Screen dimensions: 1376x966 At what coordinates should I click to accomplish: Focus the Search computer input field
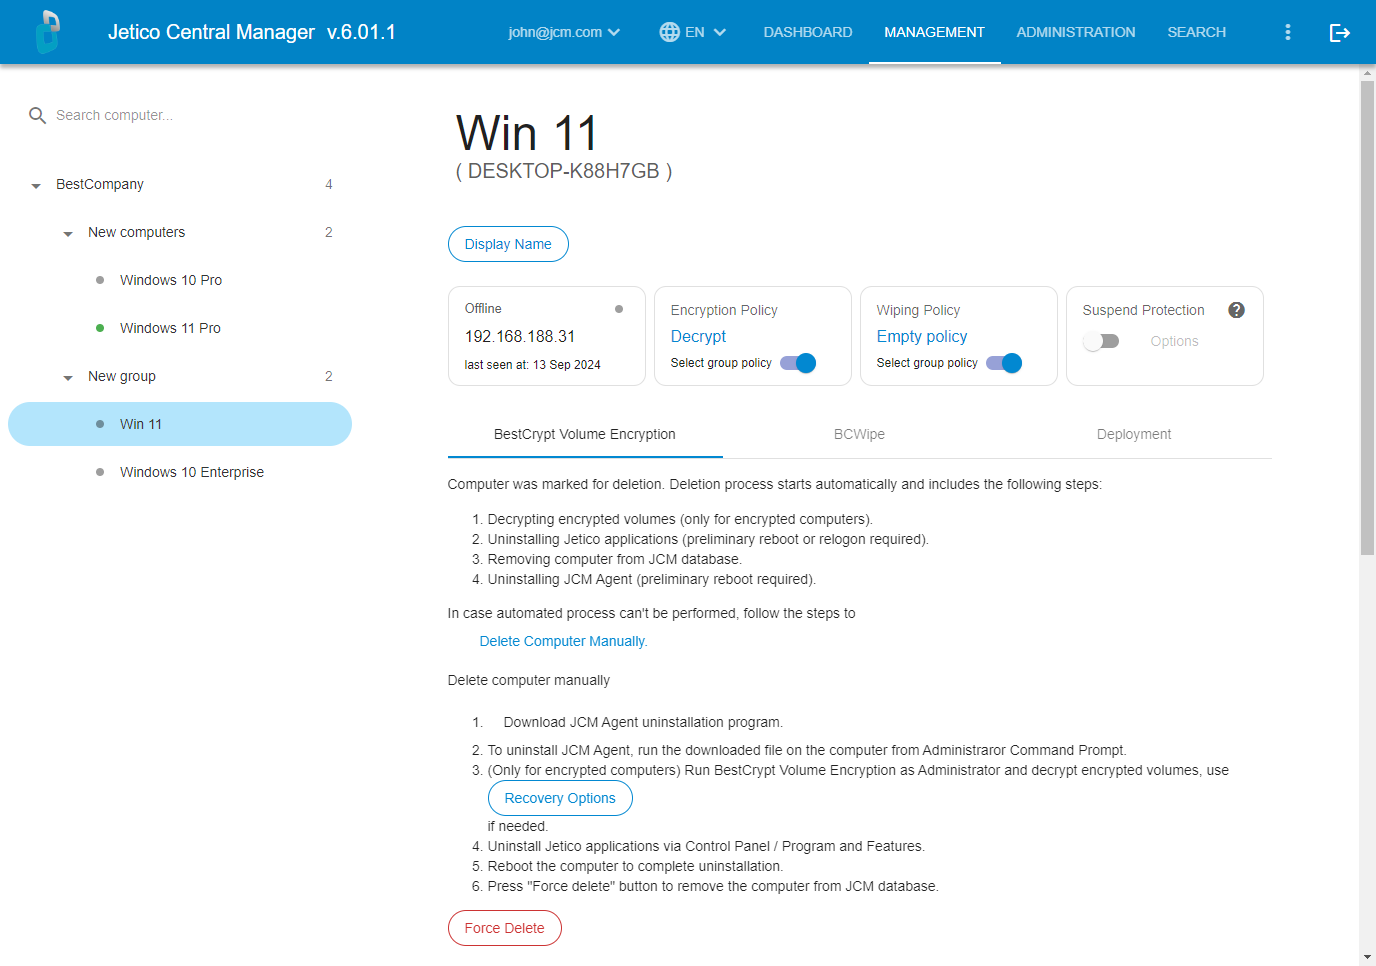[x=190, y=116]
